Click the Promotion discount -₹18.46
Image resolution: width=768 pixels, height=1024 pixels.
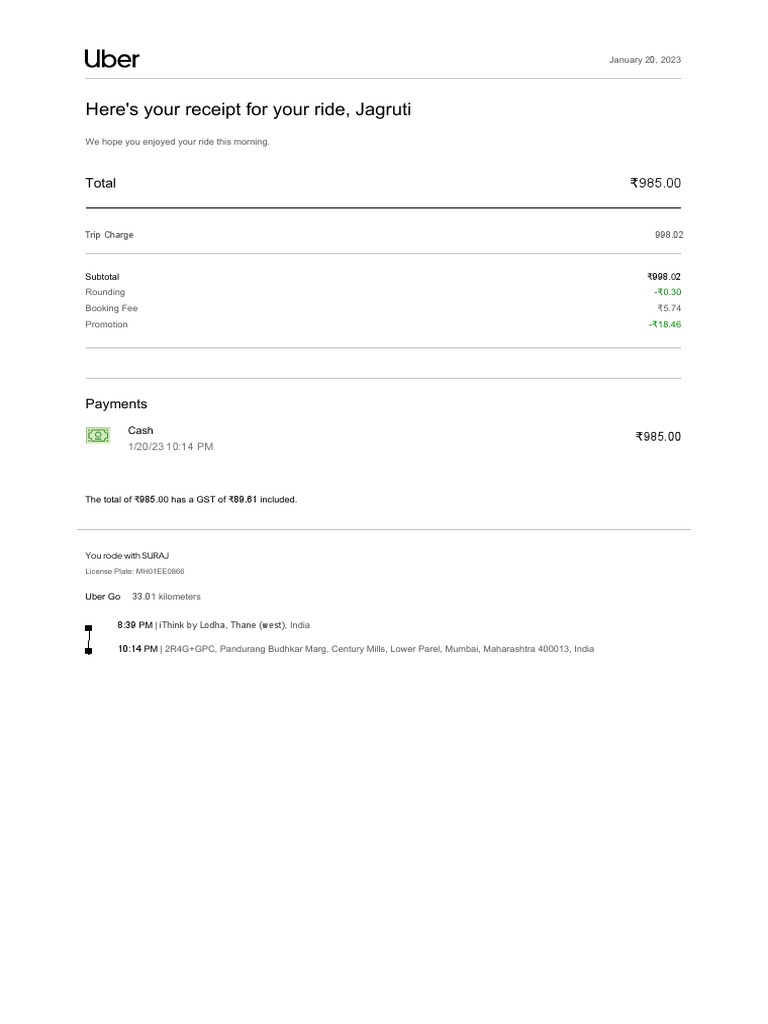pyautogui.click(x=665, y=324)
